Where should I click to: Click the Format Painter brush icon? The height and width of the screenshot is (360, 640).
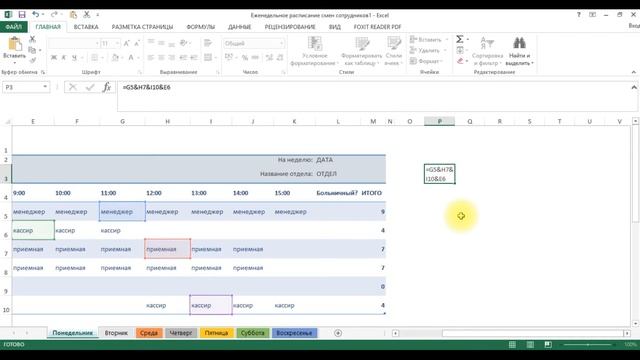33,60
